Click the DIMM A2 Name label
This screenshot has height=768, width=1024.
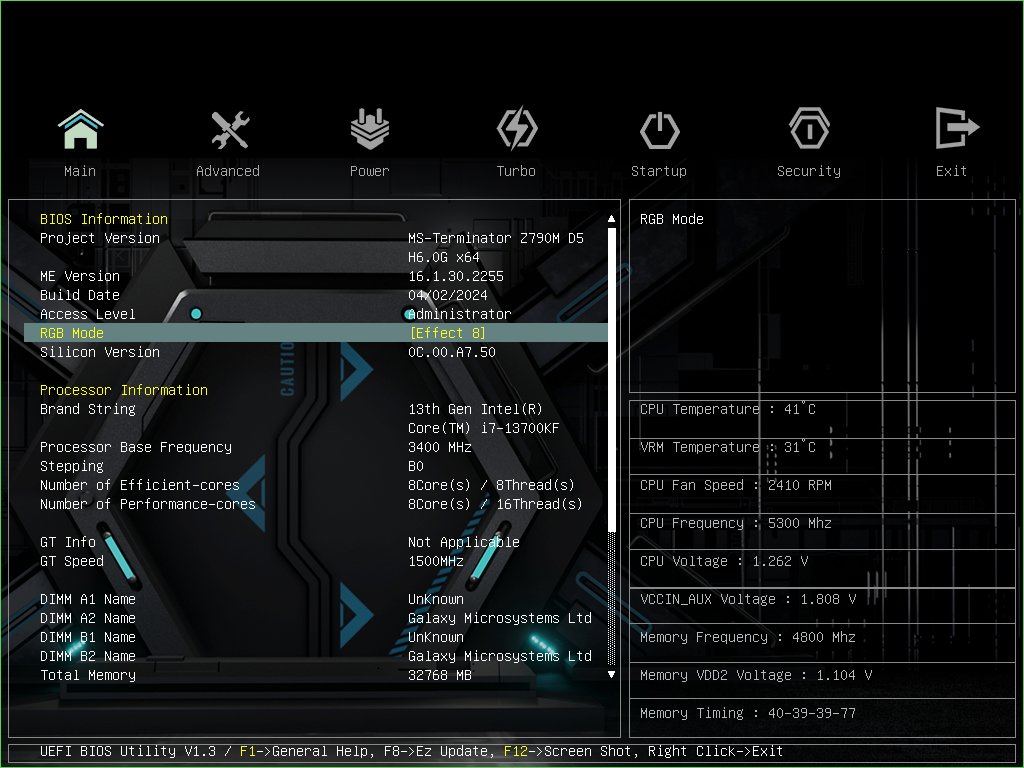88,618
